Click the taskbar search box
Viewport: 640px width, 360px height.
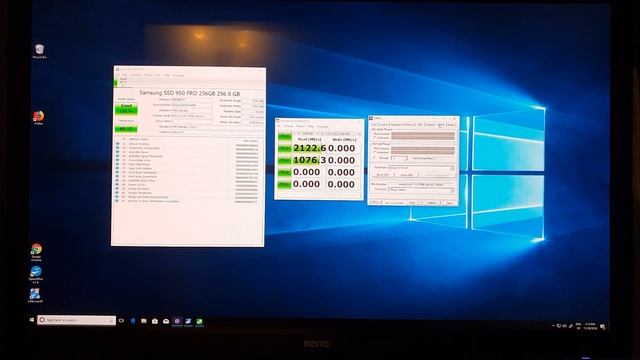point(76,320)
